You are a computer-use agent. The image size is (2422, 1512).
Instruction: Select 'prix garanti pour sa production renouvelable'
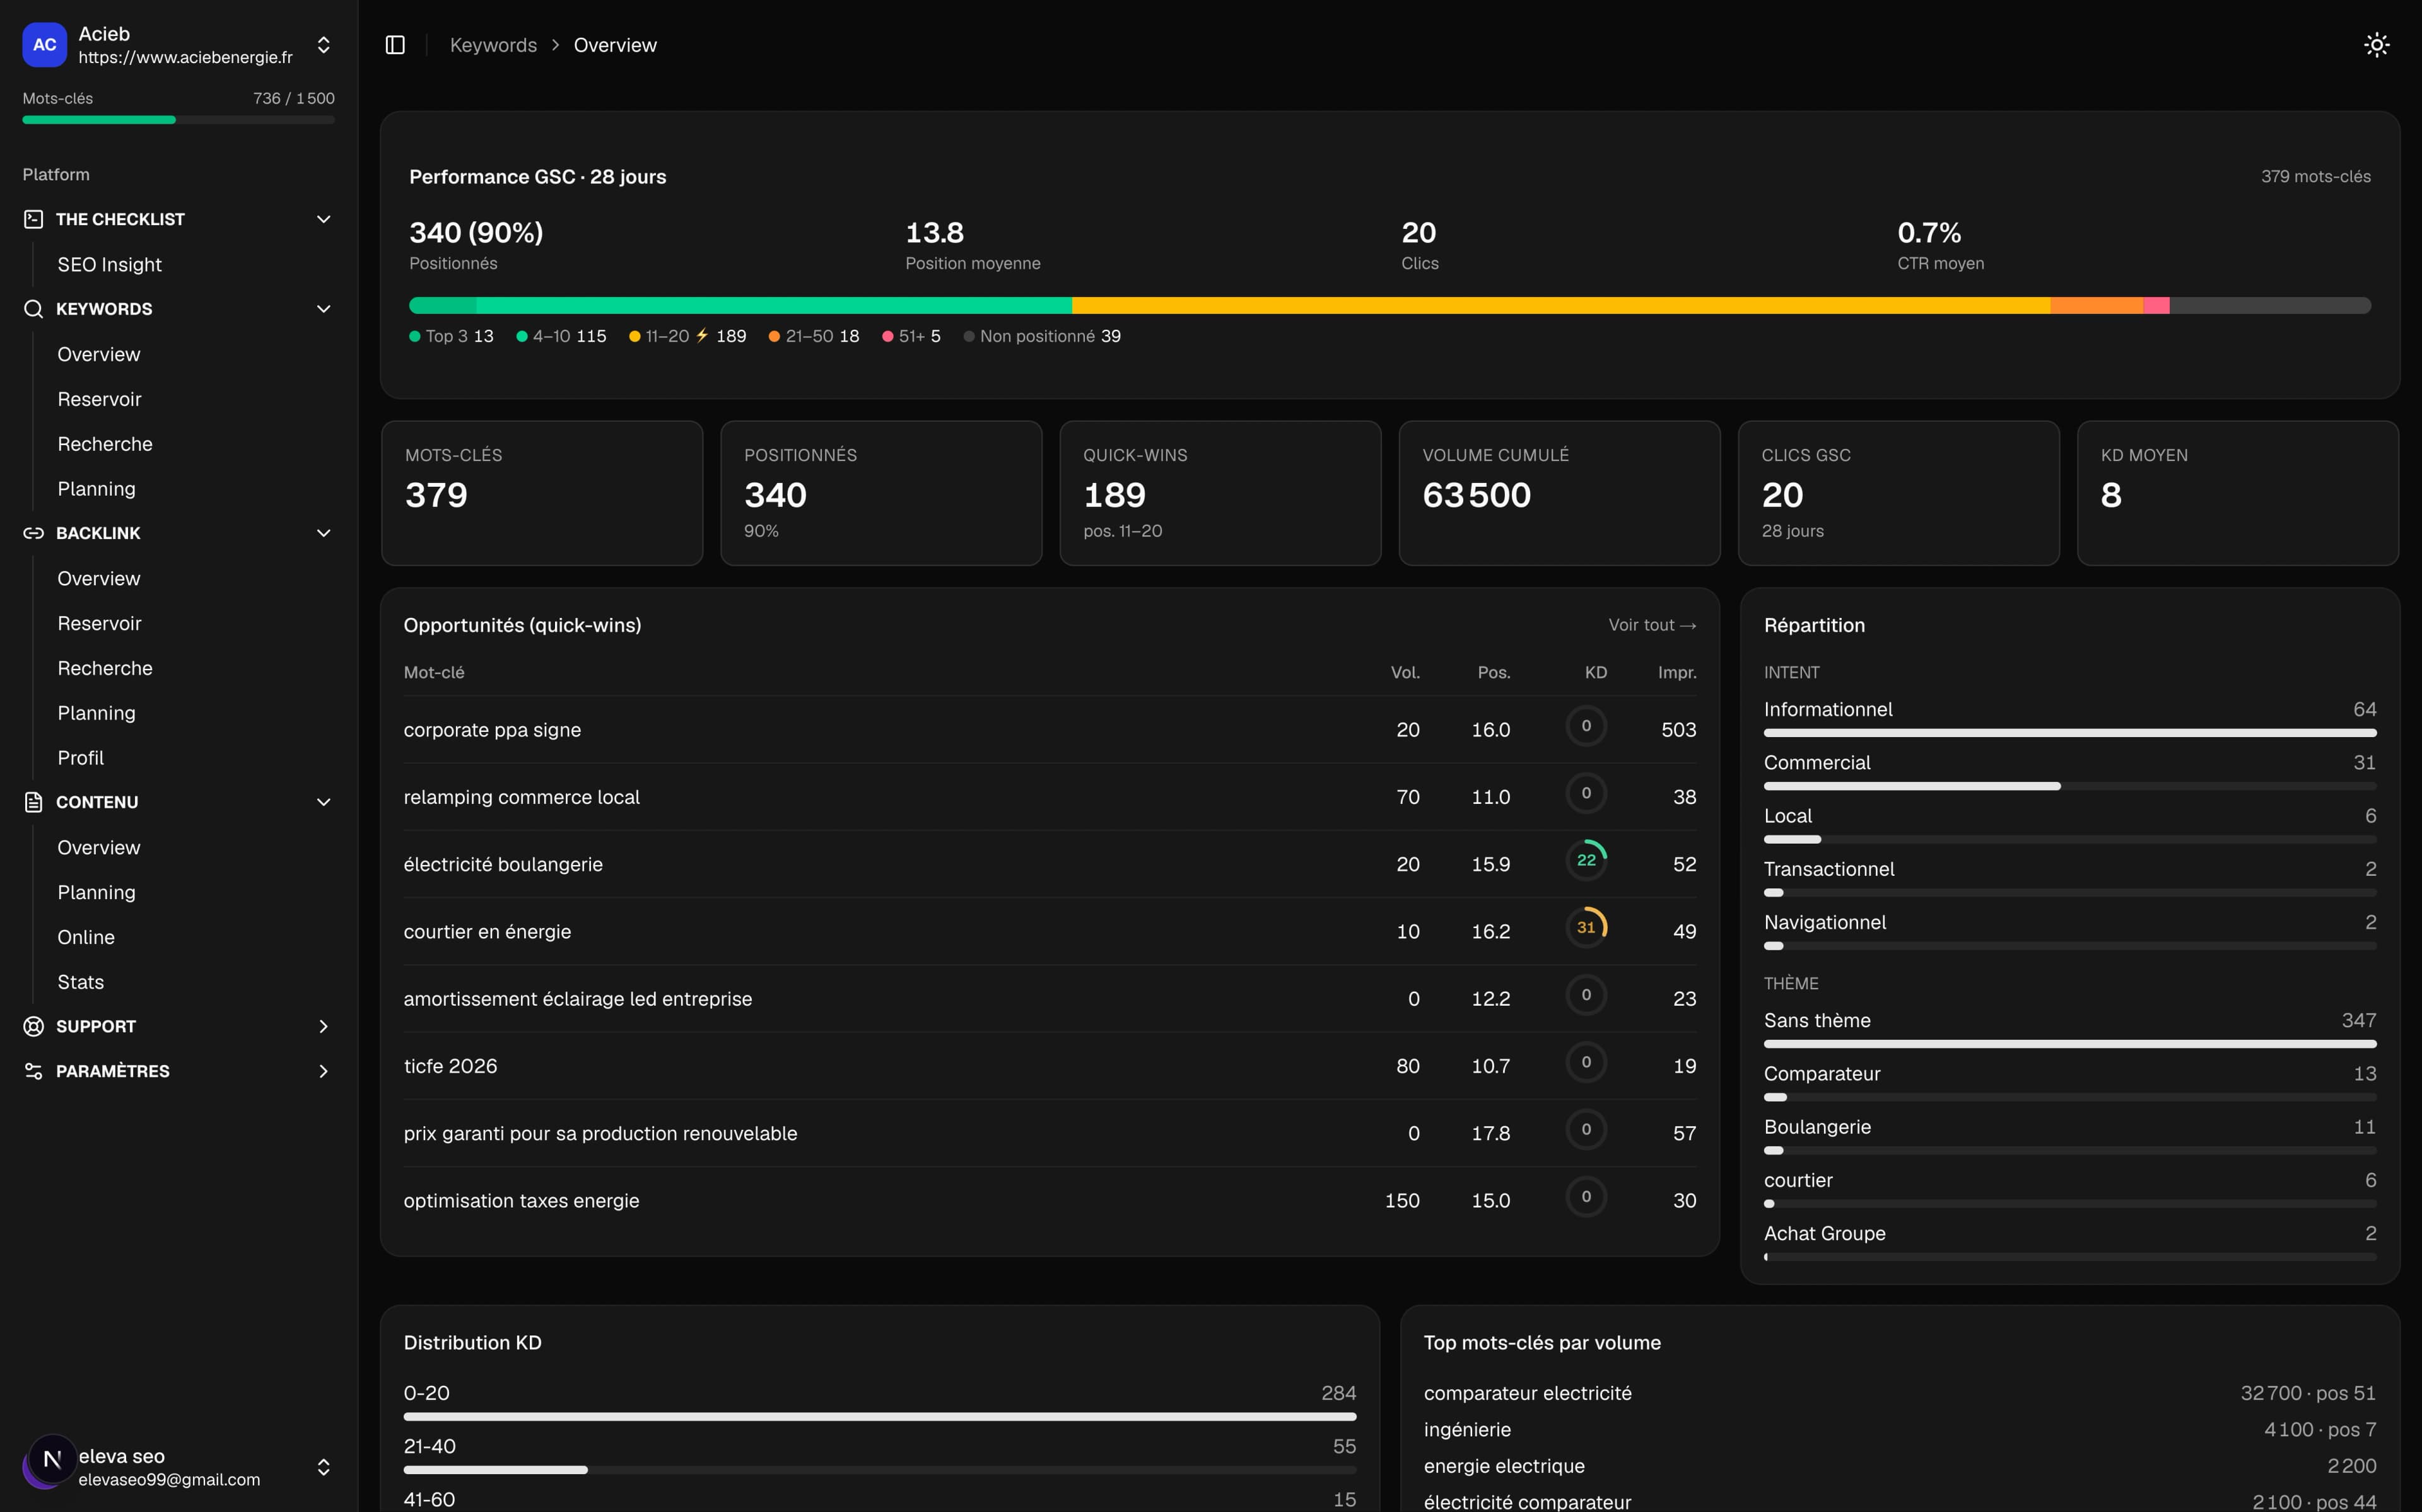coord(600,1133)
